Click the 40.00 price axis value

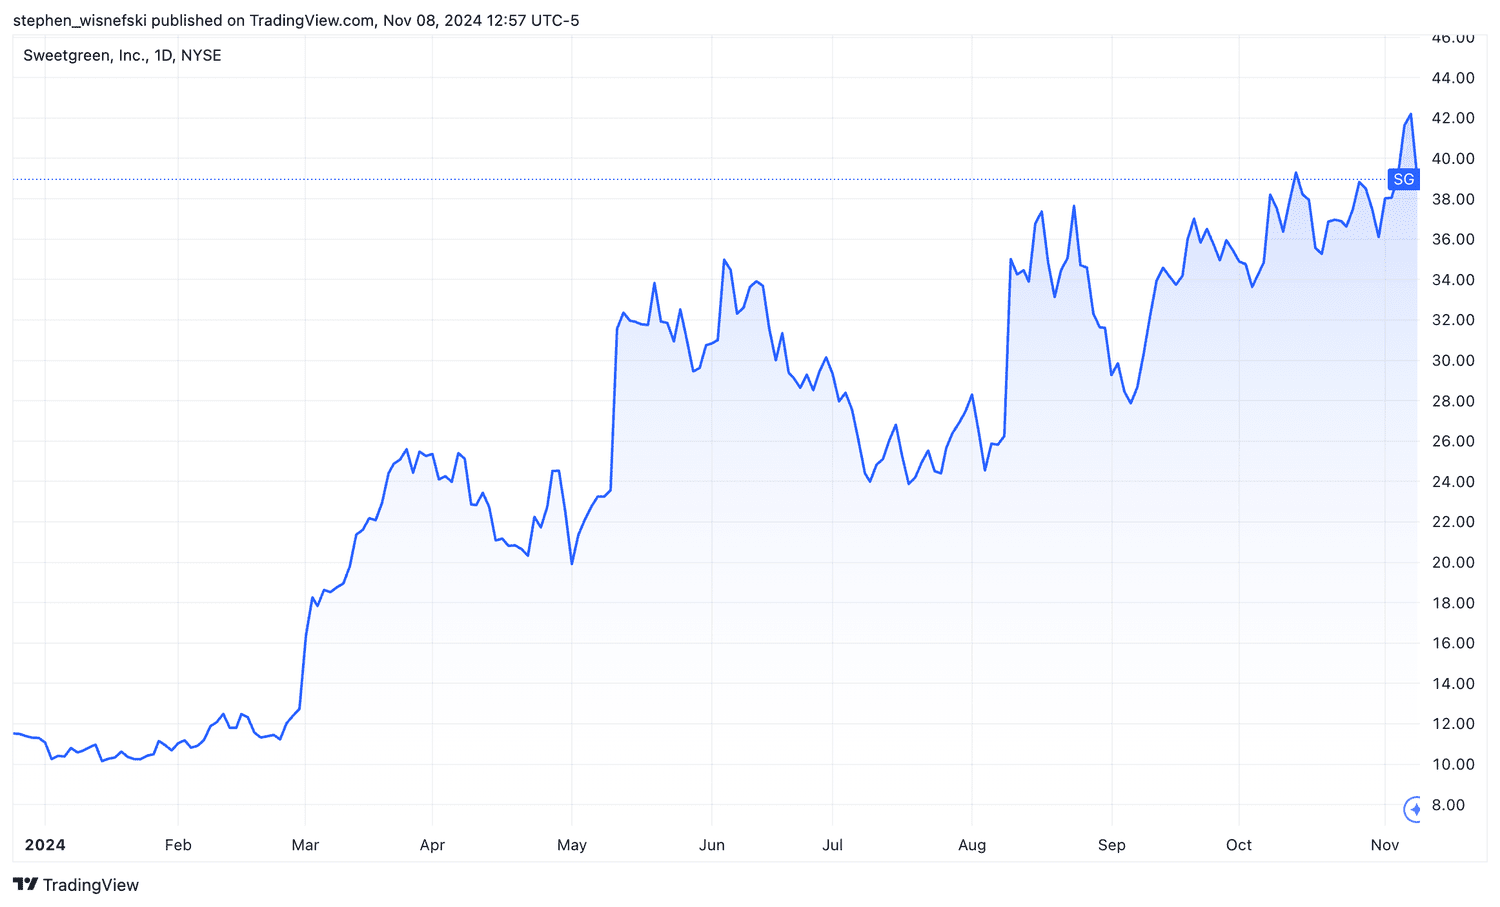pyautogui.click(x=1453, y=159)
